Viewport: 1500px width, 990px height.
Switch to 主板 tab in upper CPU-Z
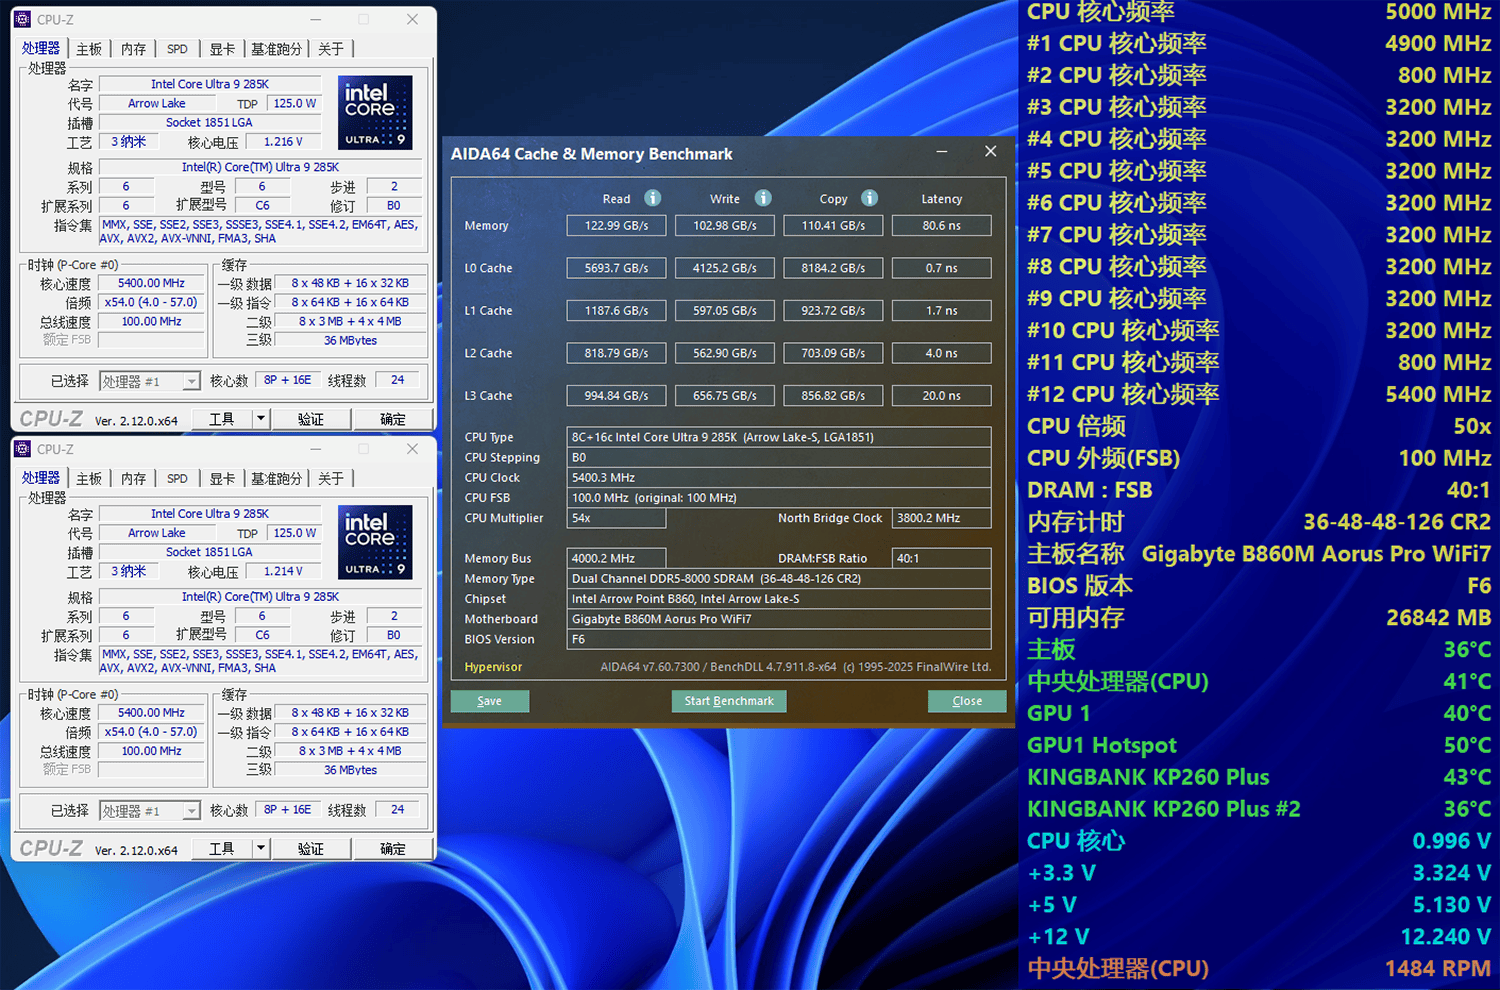coord(89,49)
